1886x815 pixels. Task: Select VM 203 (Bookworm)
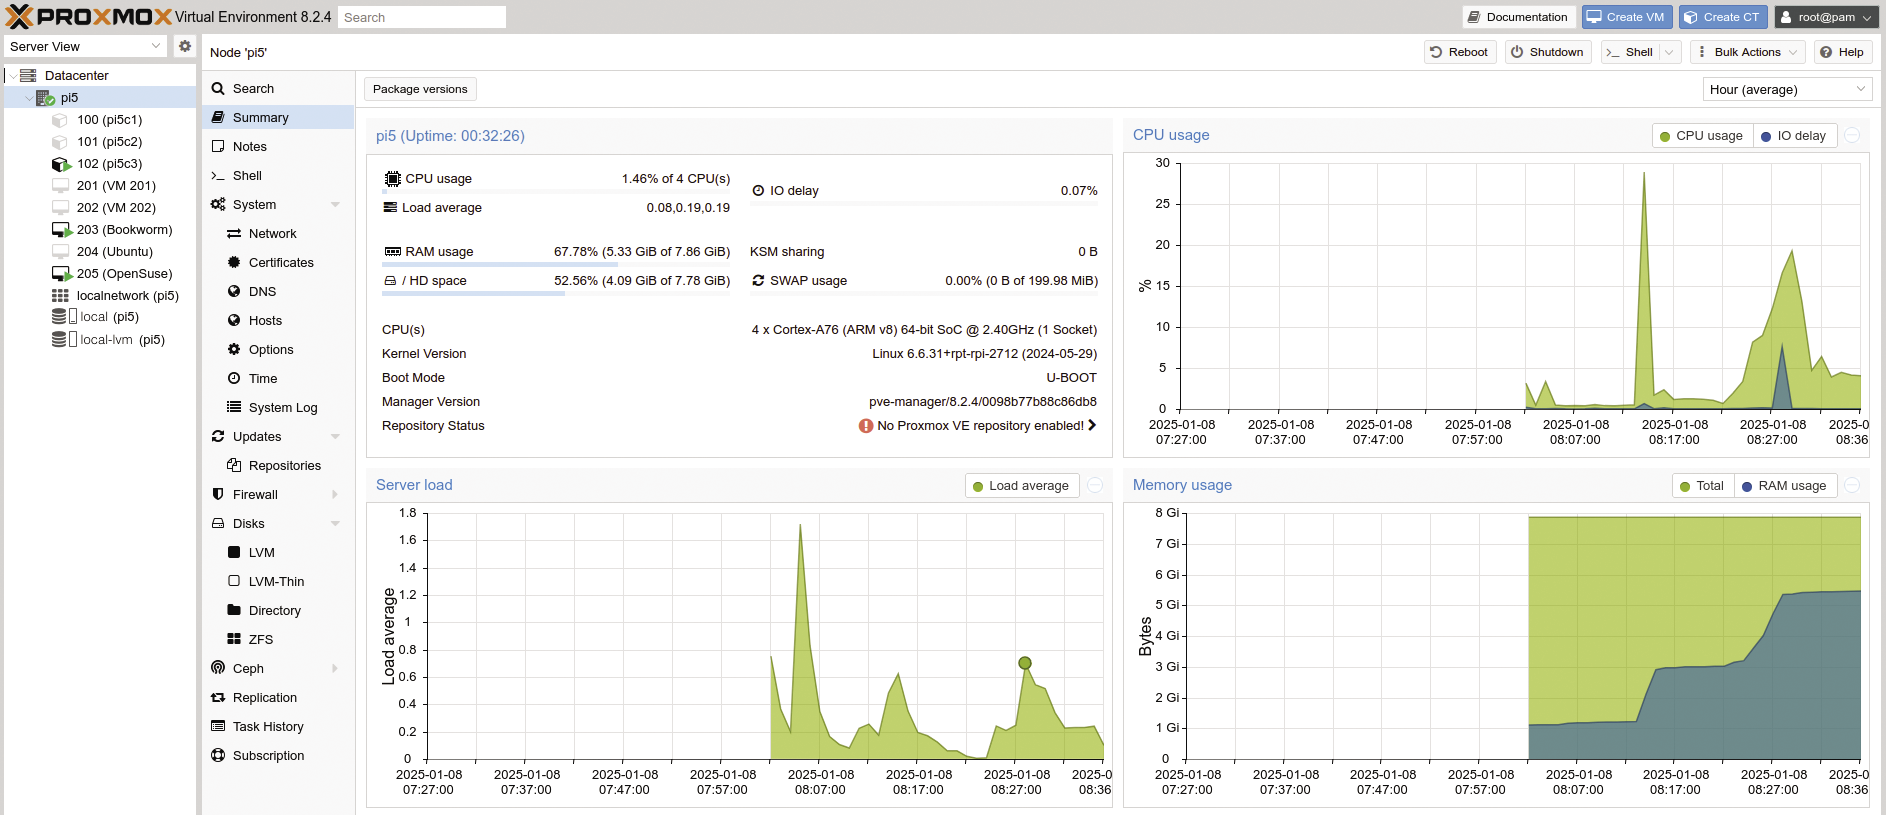pos(124,229)
